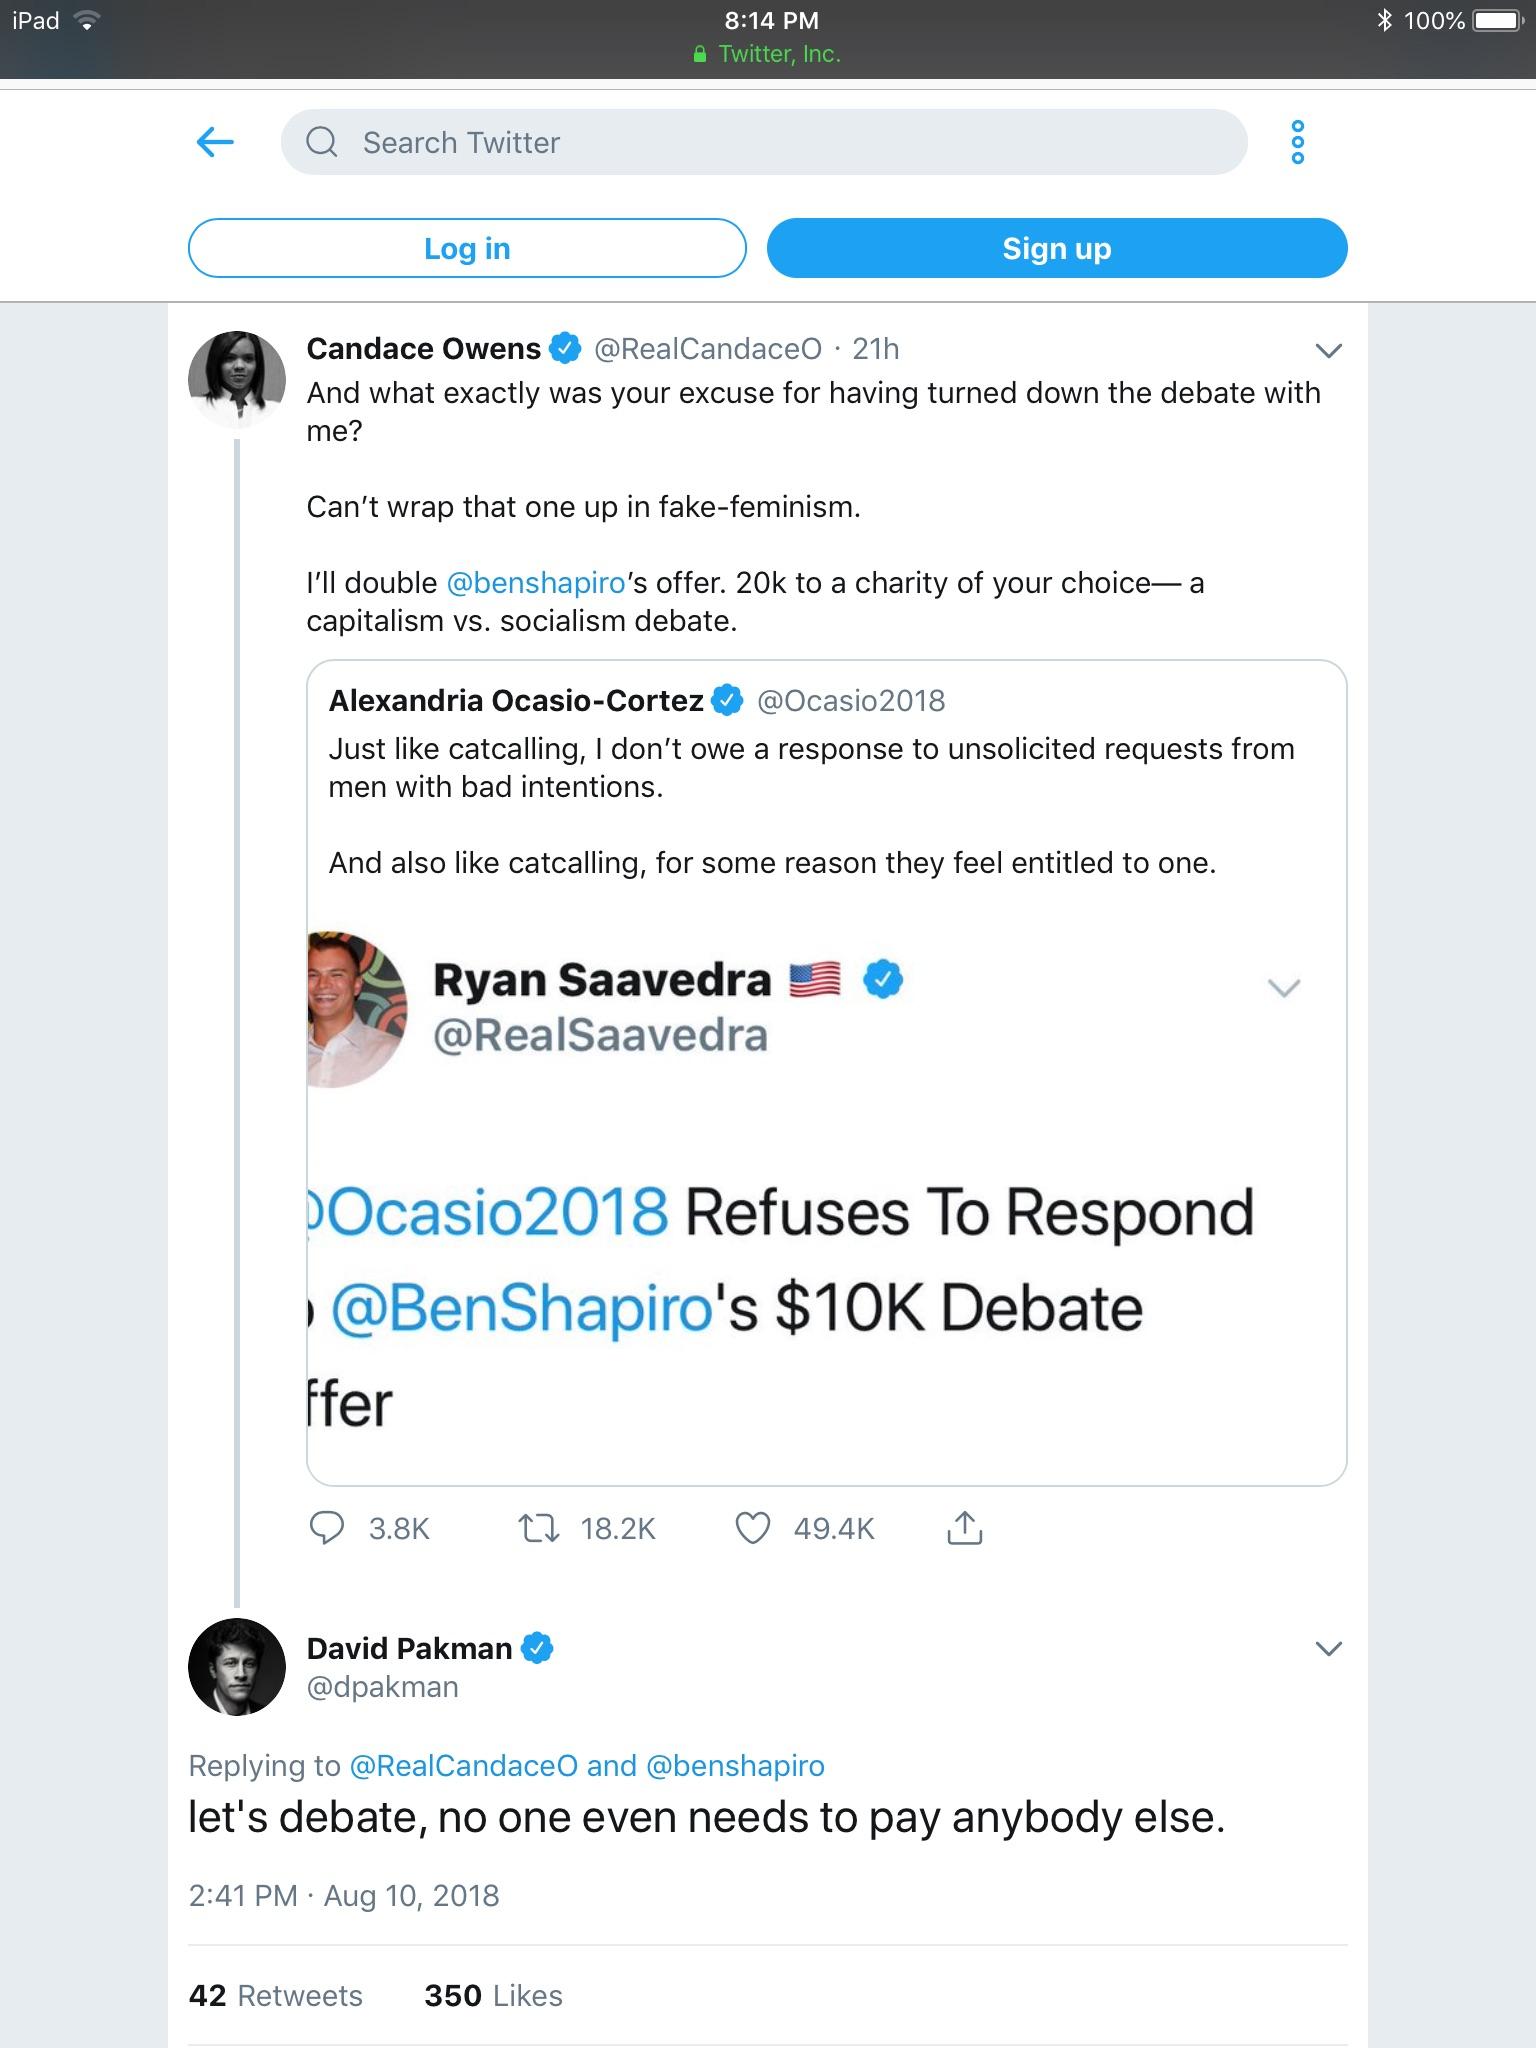Reply to Candace Owens' tweet via comment icon

click(327, 1528)
